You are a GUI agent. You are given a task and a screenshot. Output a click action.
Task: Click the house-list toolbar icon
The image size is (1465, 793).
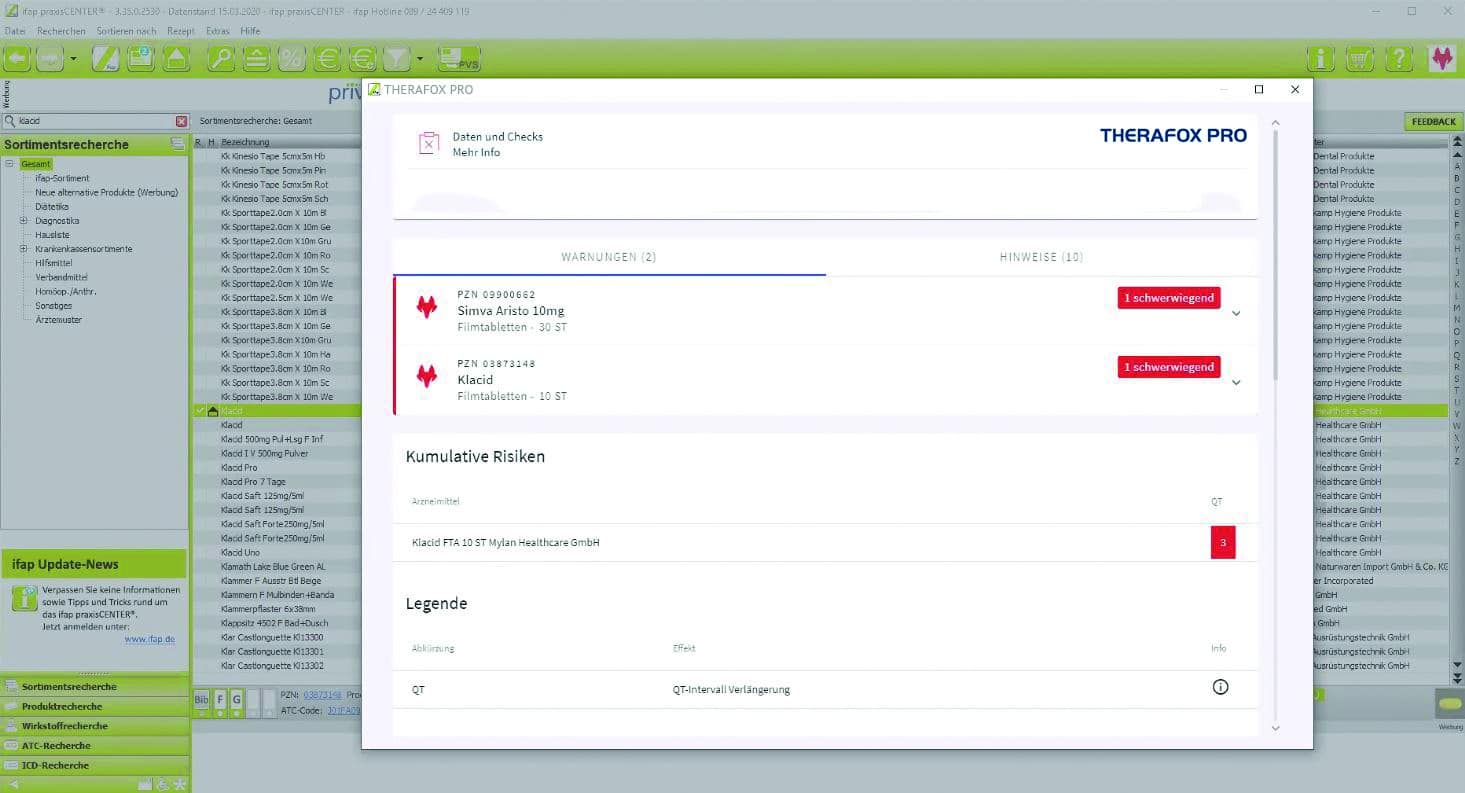click(176, 59)
